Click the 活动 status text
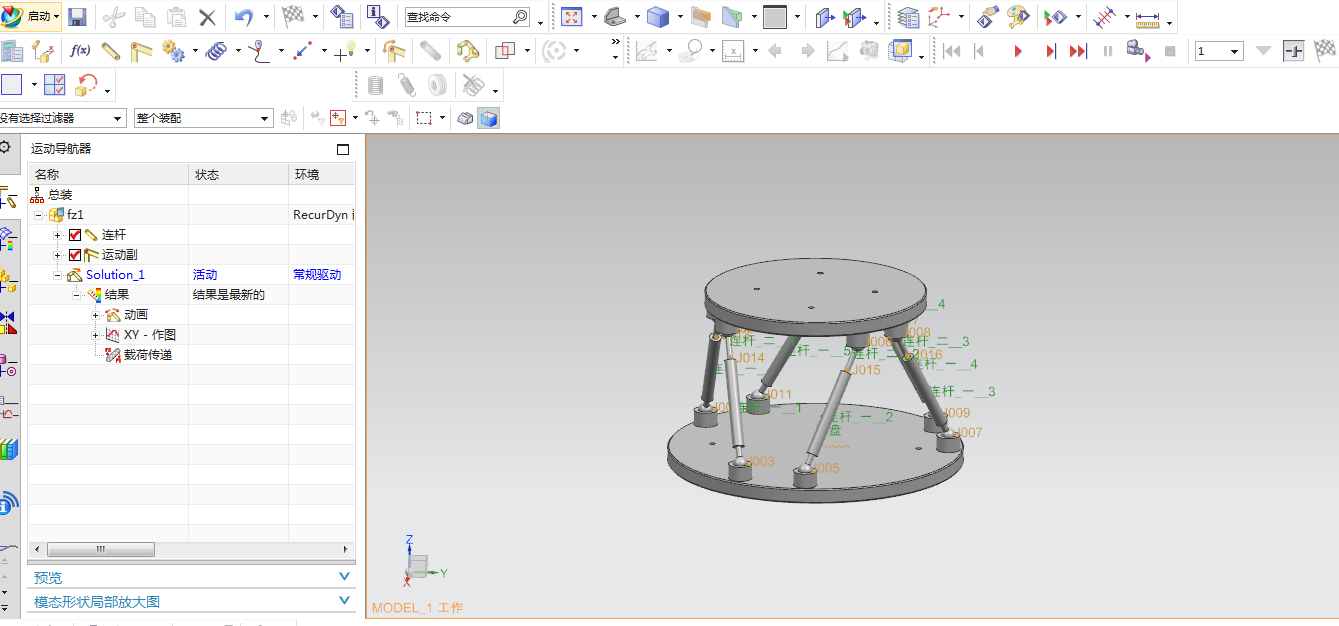 (205, 275)
